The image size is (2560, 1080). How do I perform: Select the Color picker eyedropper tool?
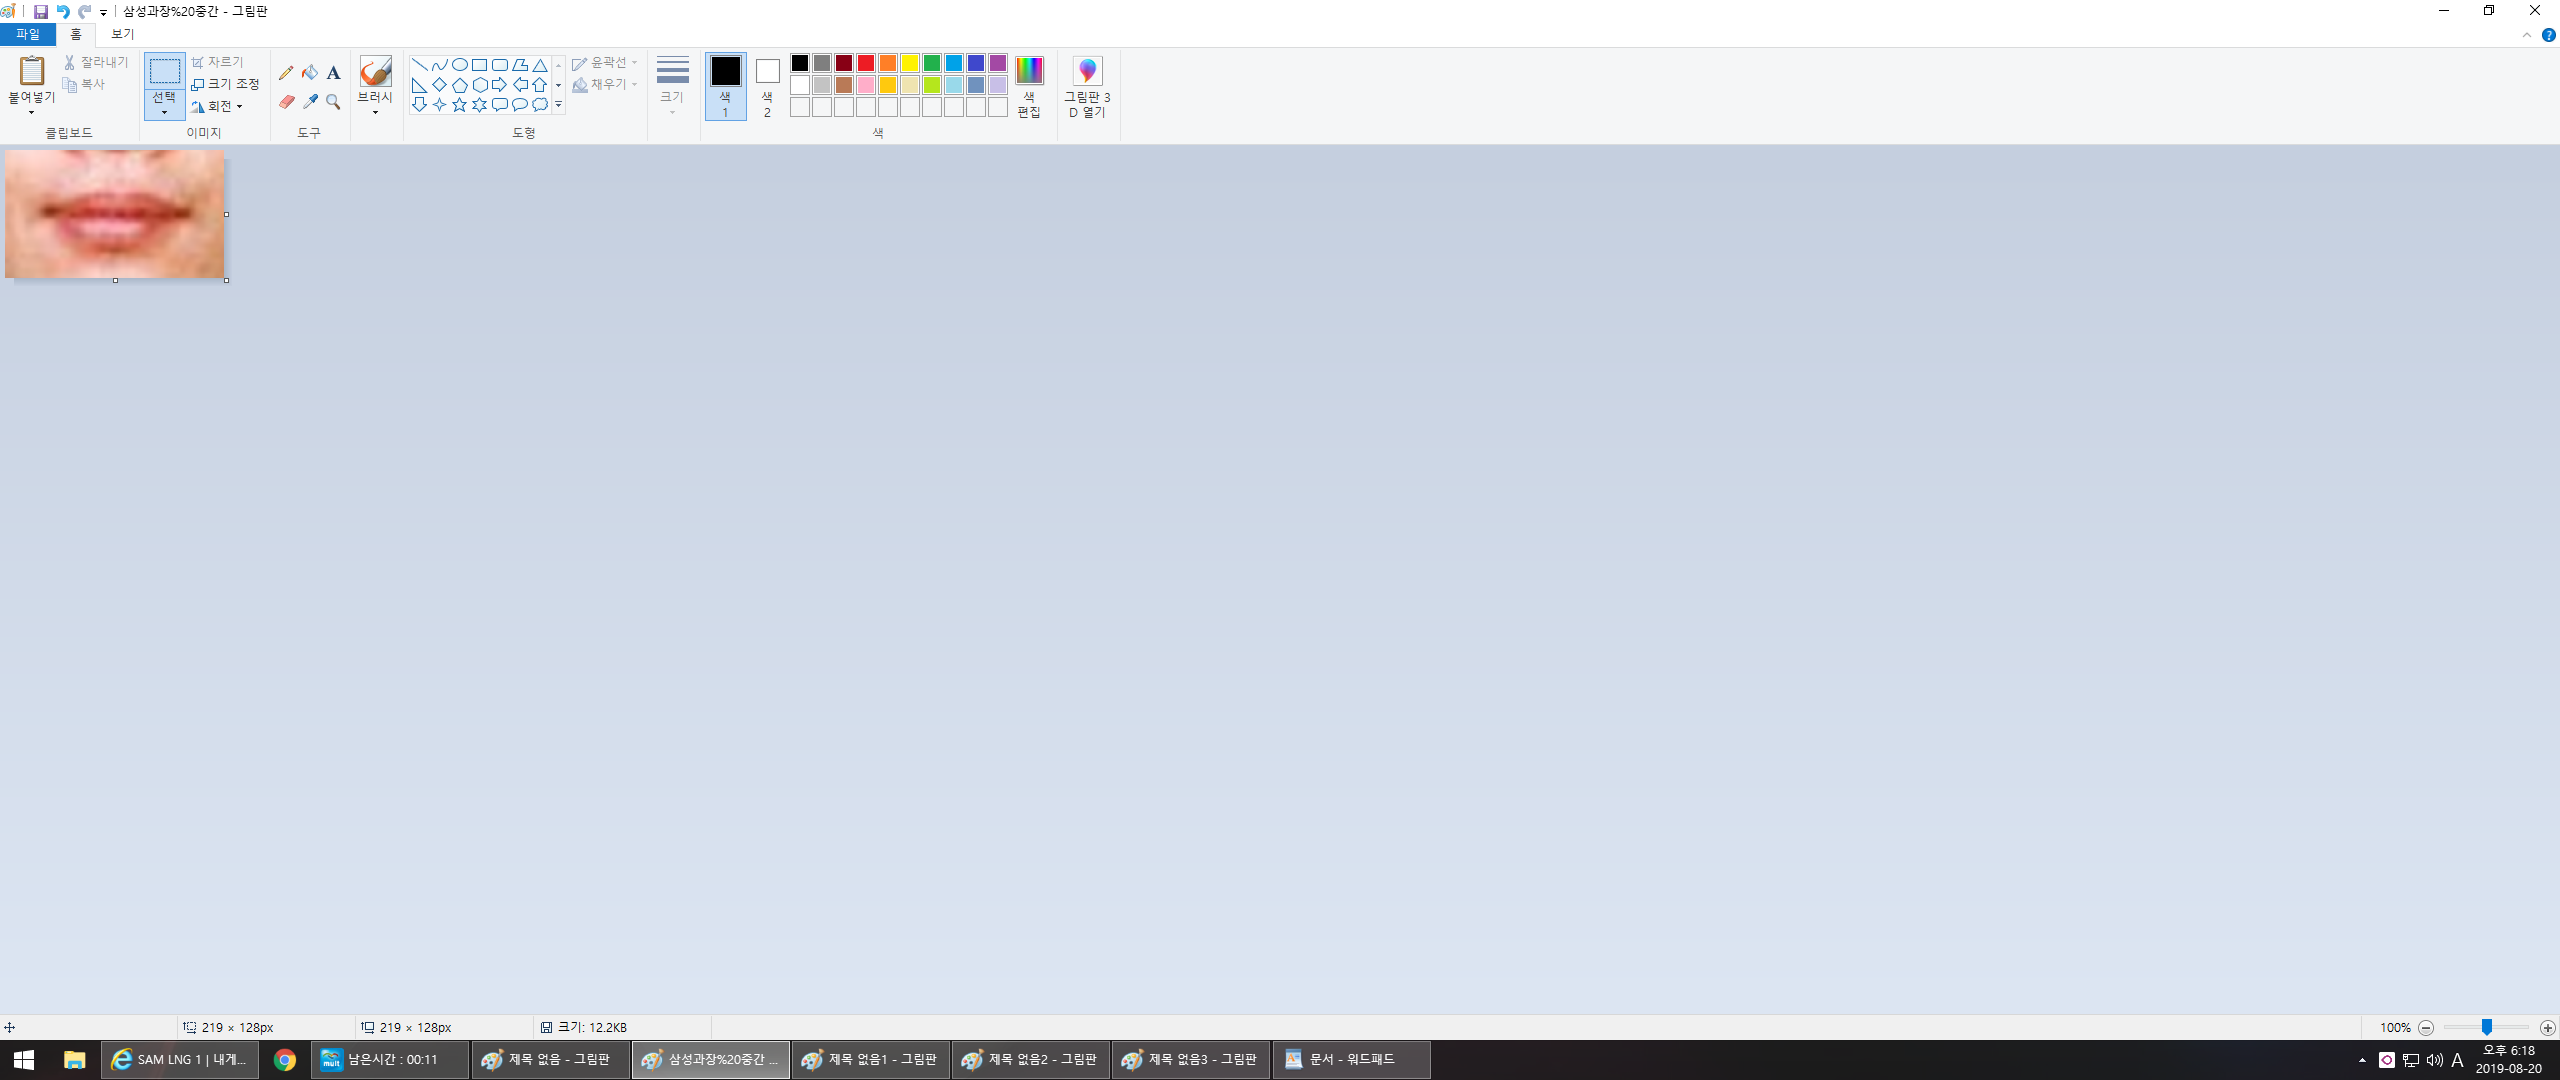(x=310, y=102)
